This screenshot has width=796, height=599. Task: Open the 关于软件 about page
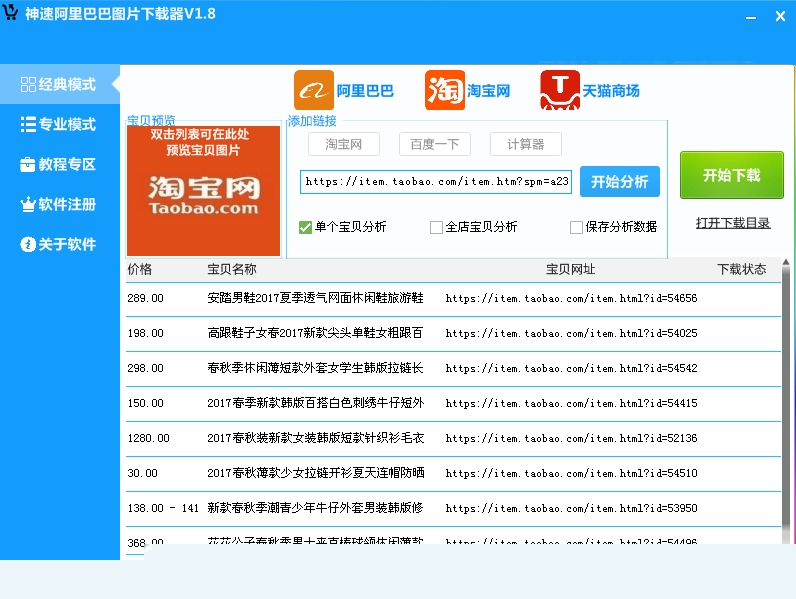pos(59,244)
